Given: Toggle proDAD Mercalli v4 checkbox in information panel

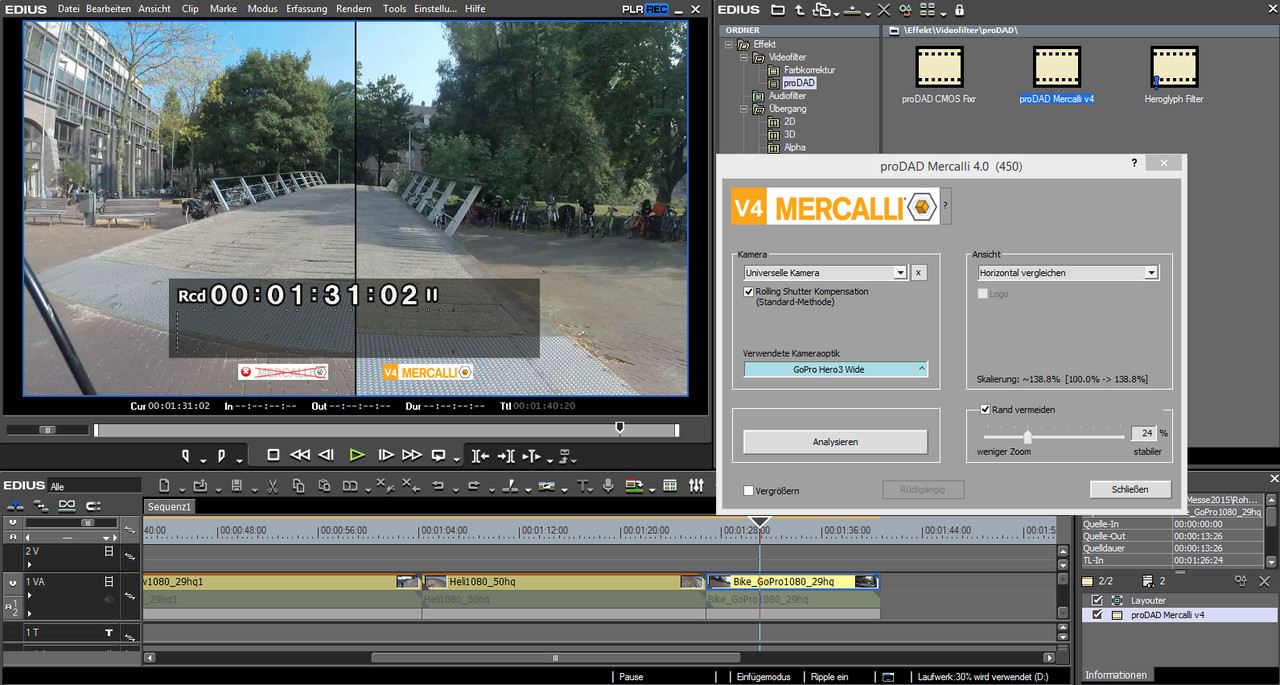Looking at the screenshot, I should coord(1097,615).
